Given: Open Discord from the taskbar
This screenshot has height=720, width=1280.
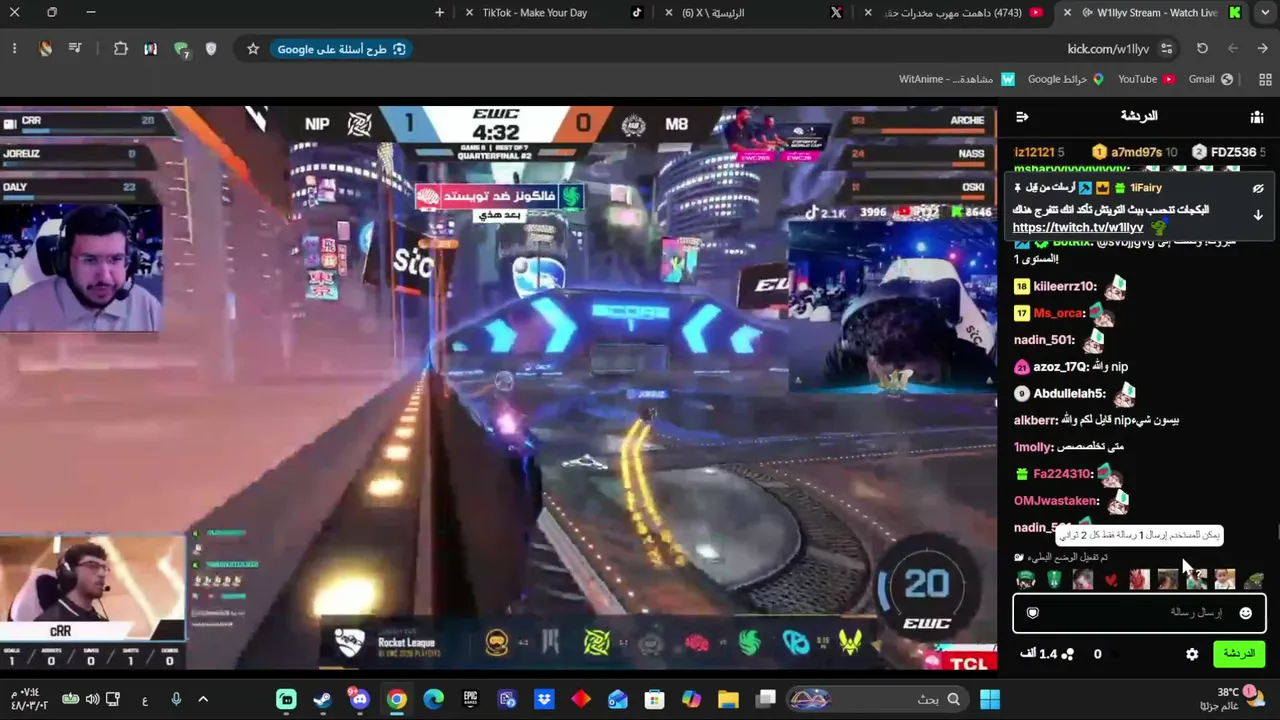Looking at the screenshot, I should (x=360, y=699).
